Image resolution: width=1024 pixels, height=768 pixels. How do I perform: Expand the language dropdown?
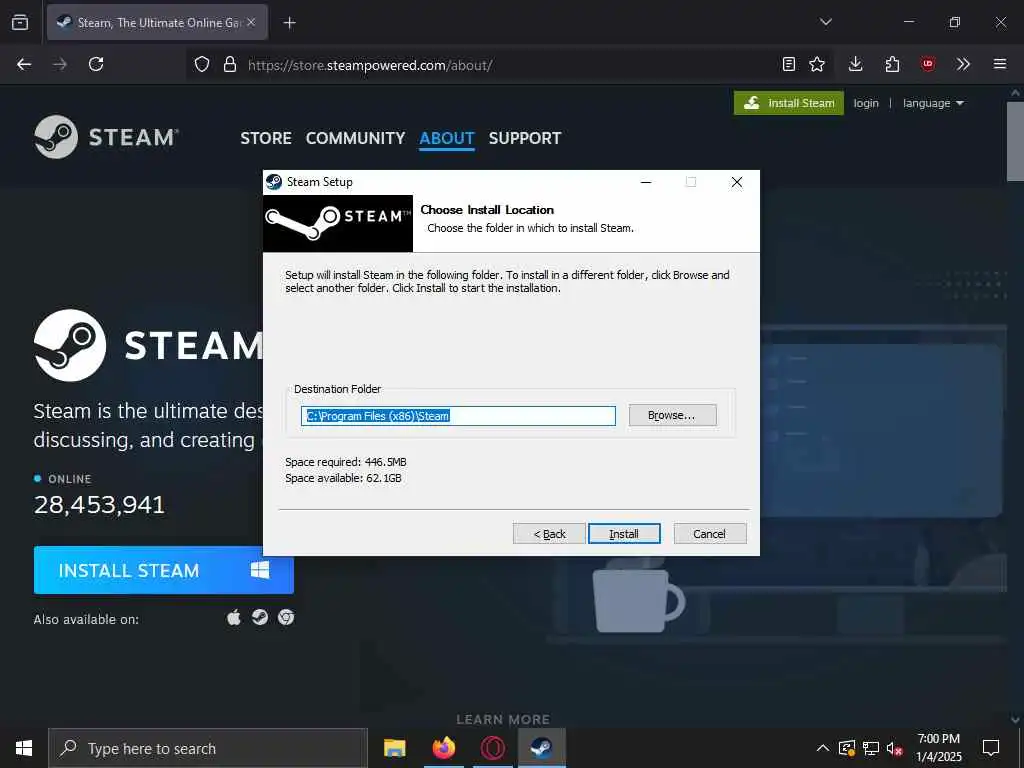click(x=933, y=103)
